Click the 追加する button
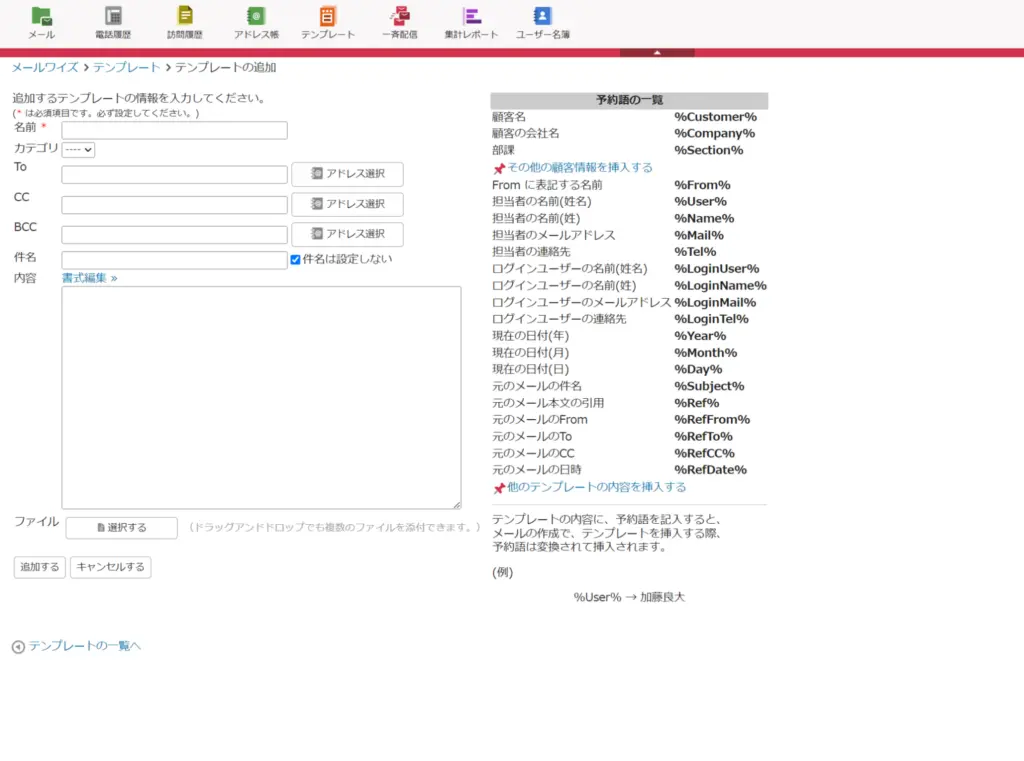 pyautogui.click(x=39, y=567)
